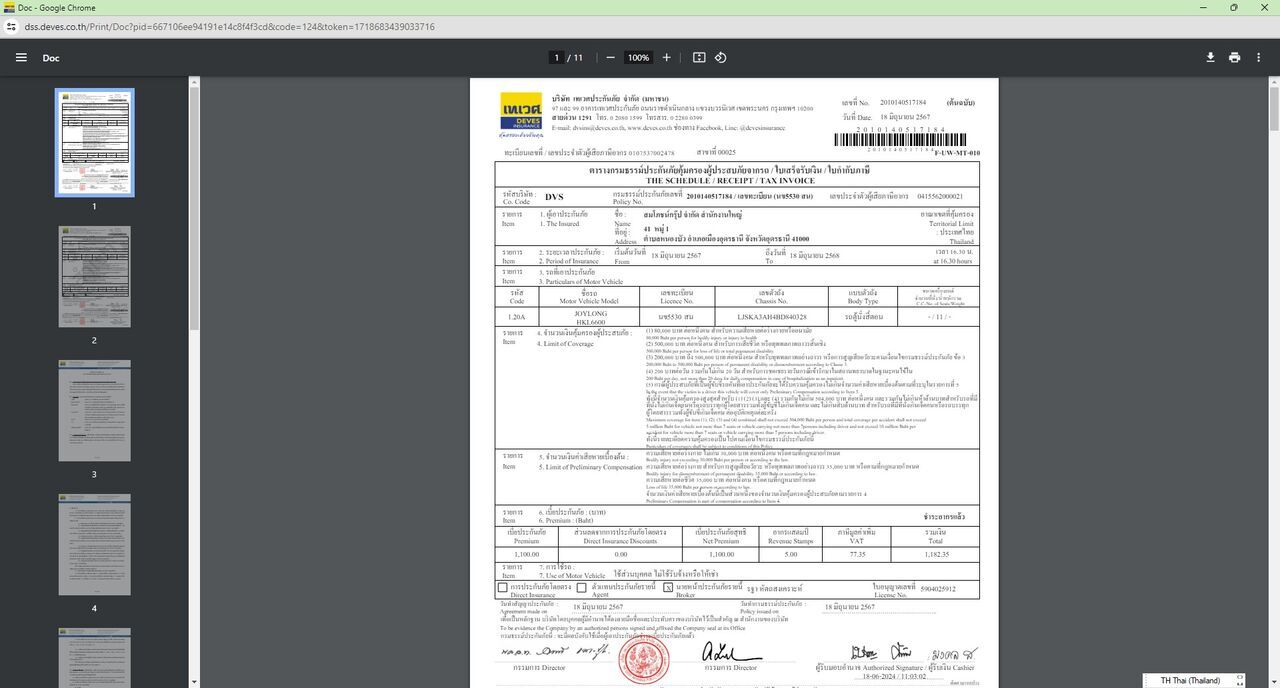Click the site information icon in the address bar

(x=12, y=27)
